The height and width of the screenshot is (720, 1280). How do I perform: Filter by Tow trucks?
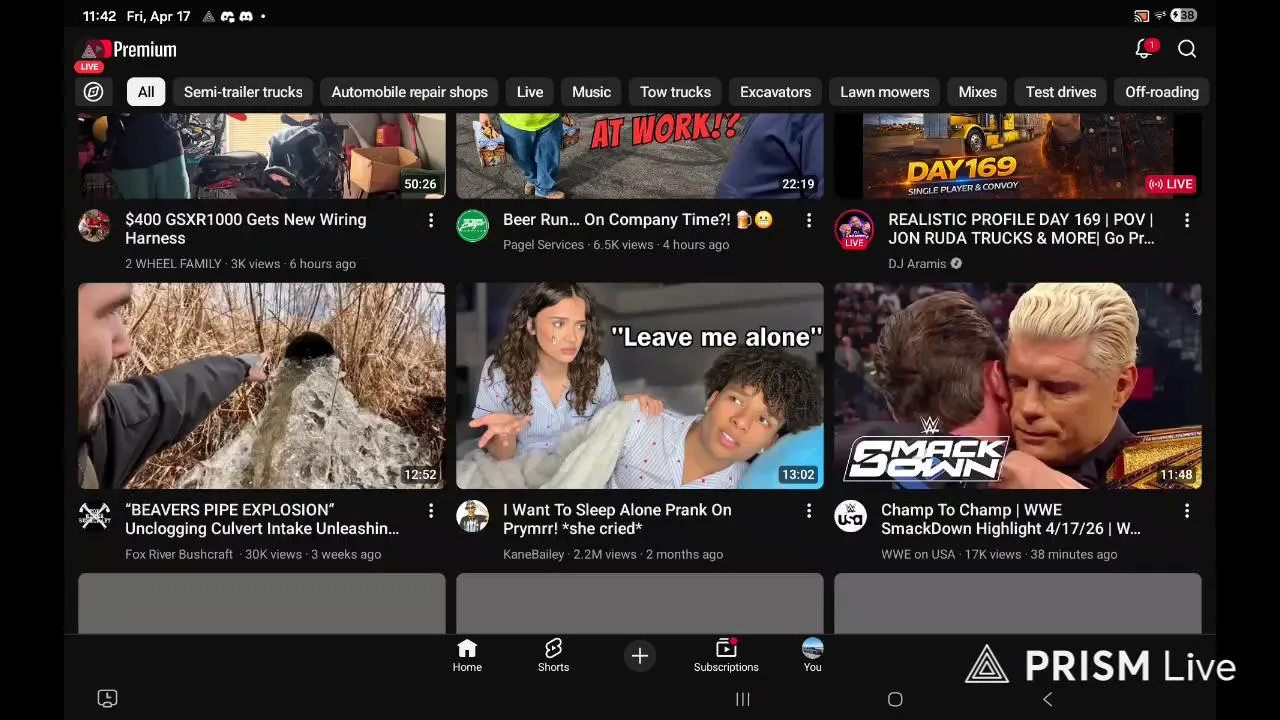tap(675, 92)
